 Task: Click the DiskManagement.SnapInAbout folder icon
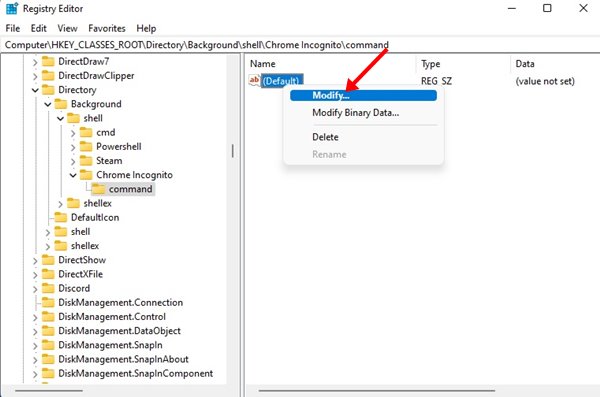pyautogui.click(x=48, y=359)
